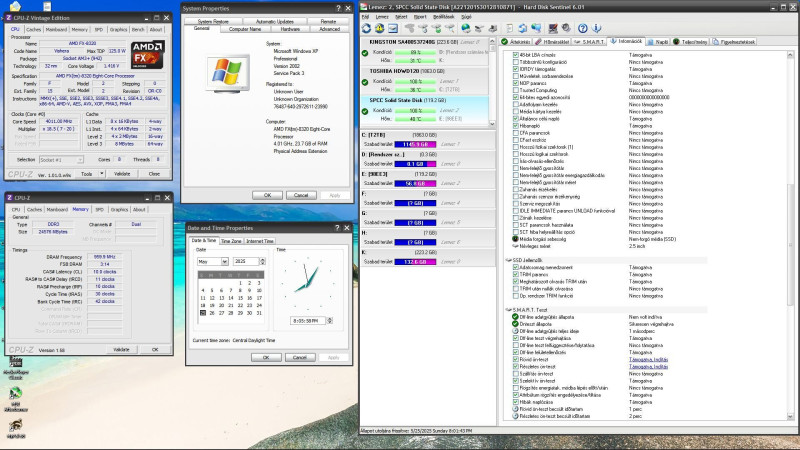The image size is (800, 450).
Task: Click the green check icon beside TOSHIBA disk
Action: [365, 82]
